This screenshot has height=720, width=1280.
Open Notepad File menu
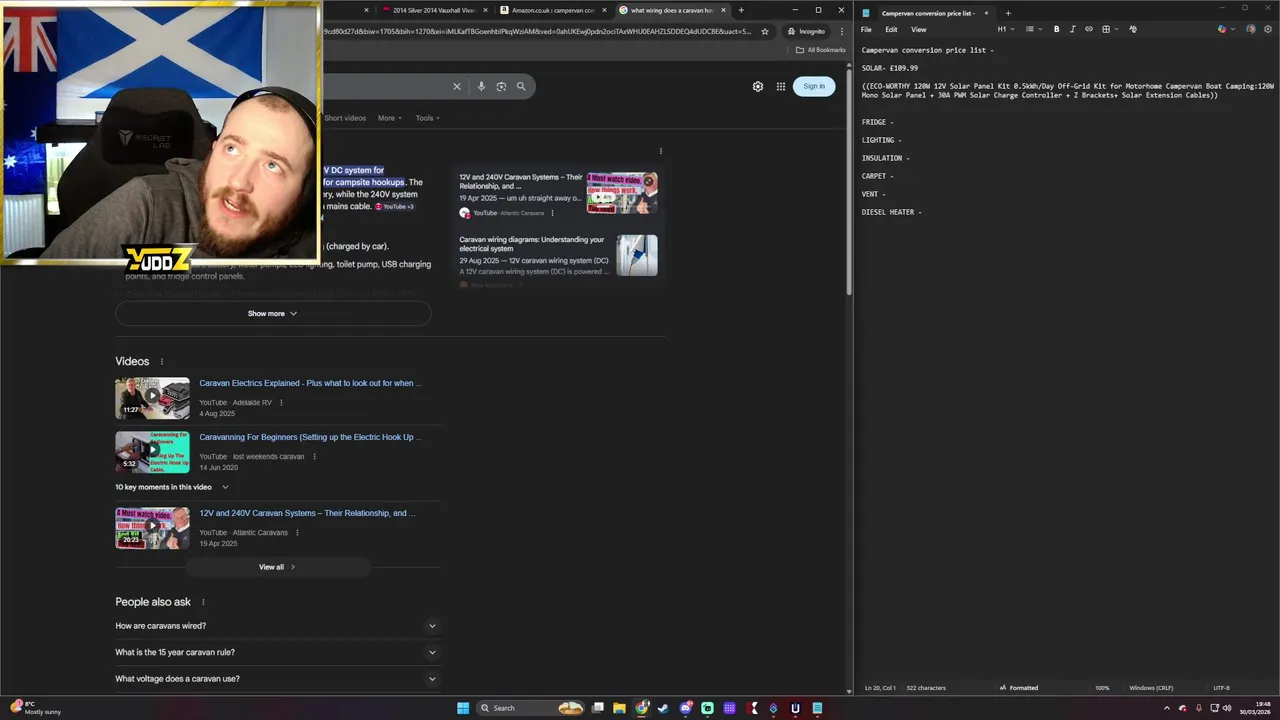coord(867,29)
